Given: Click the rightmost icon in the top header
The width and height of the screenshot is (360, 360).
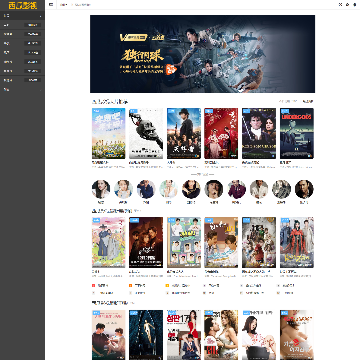Looking at the screenshot, I should (353, 5).
